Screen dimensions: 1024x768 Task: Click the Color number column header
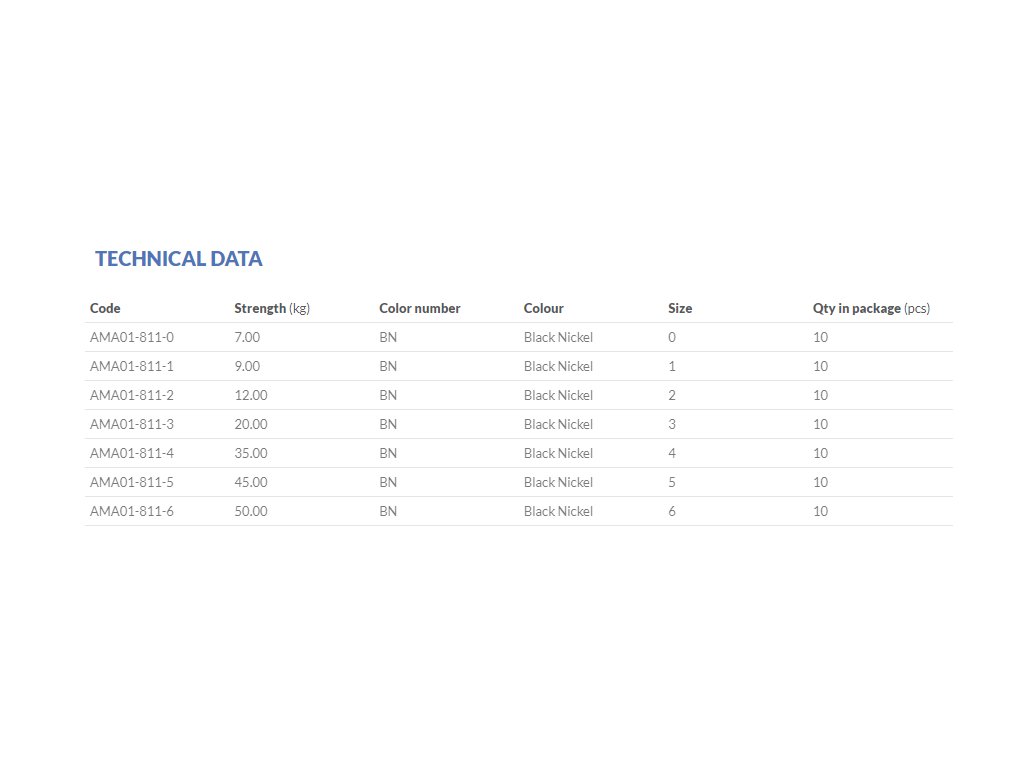[x=420, y=308]
